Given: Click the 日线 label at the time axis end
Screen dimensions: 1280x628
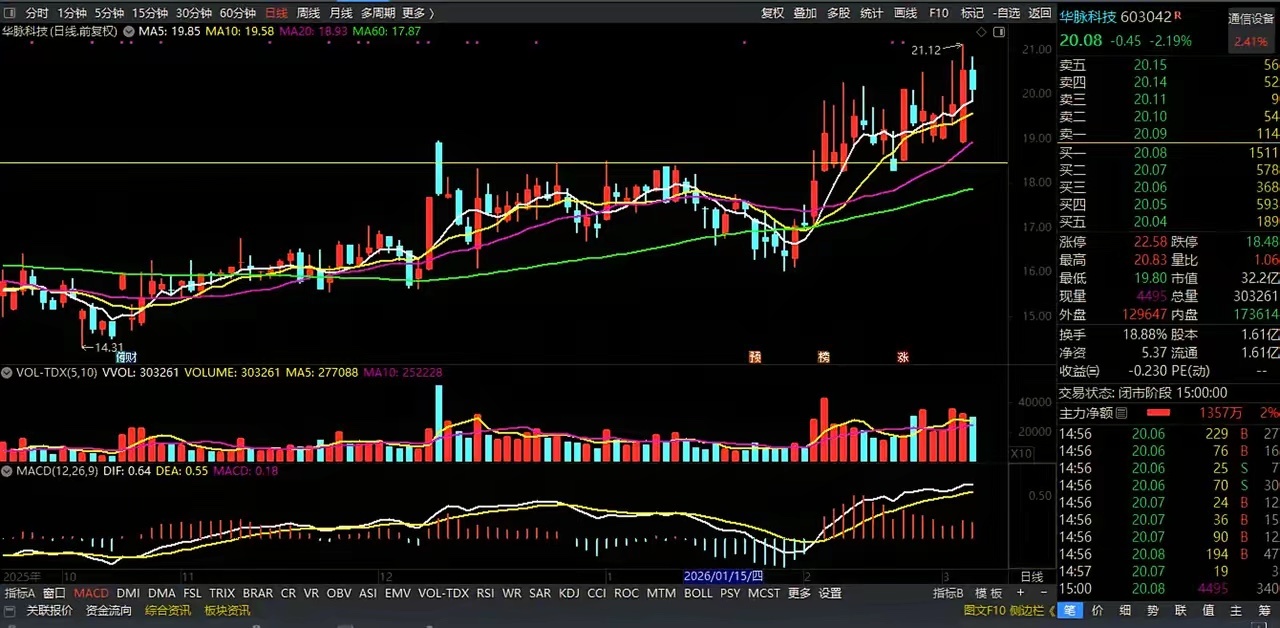Looking at the screenshot, I should point(1031,577).
